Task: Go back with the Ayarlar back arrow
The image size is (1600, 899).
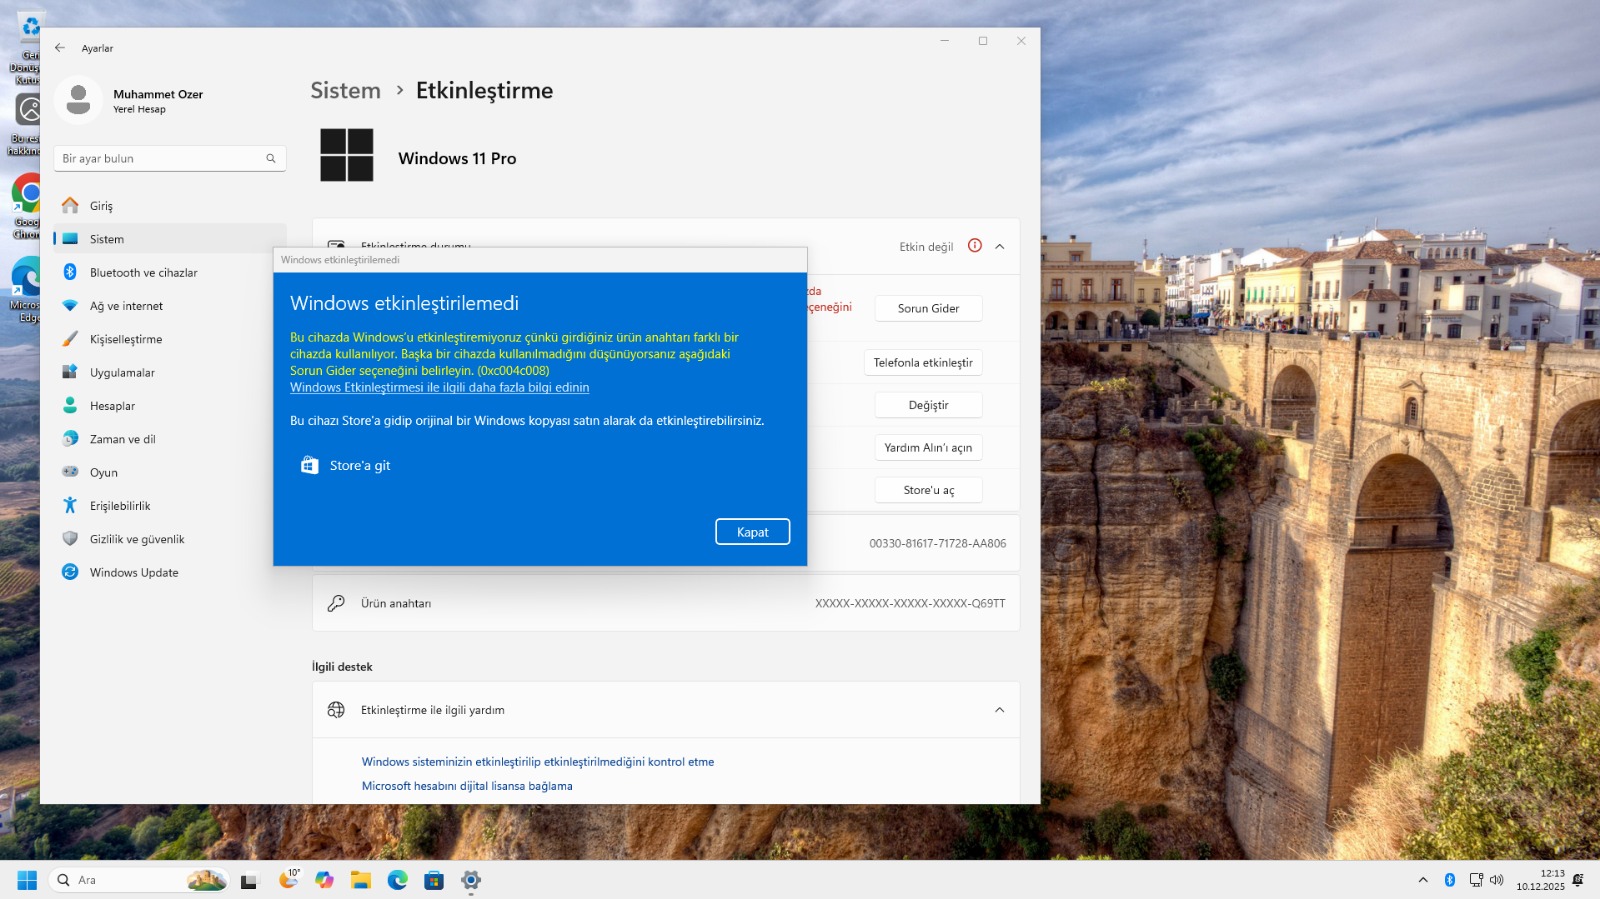Action: [60, 48]
